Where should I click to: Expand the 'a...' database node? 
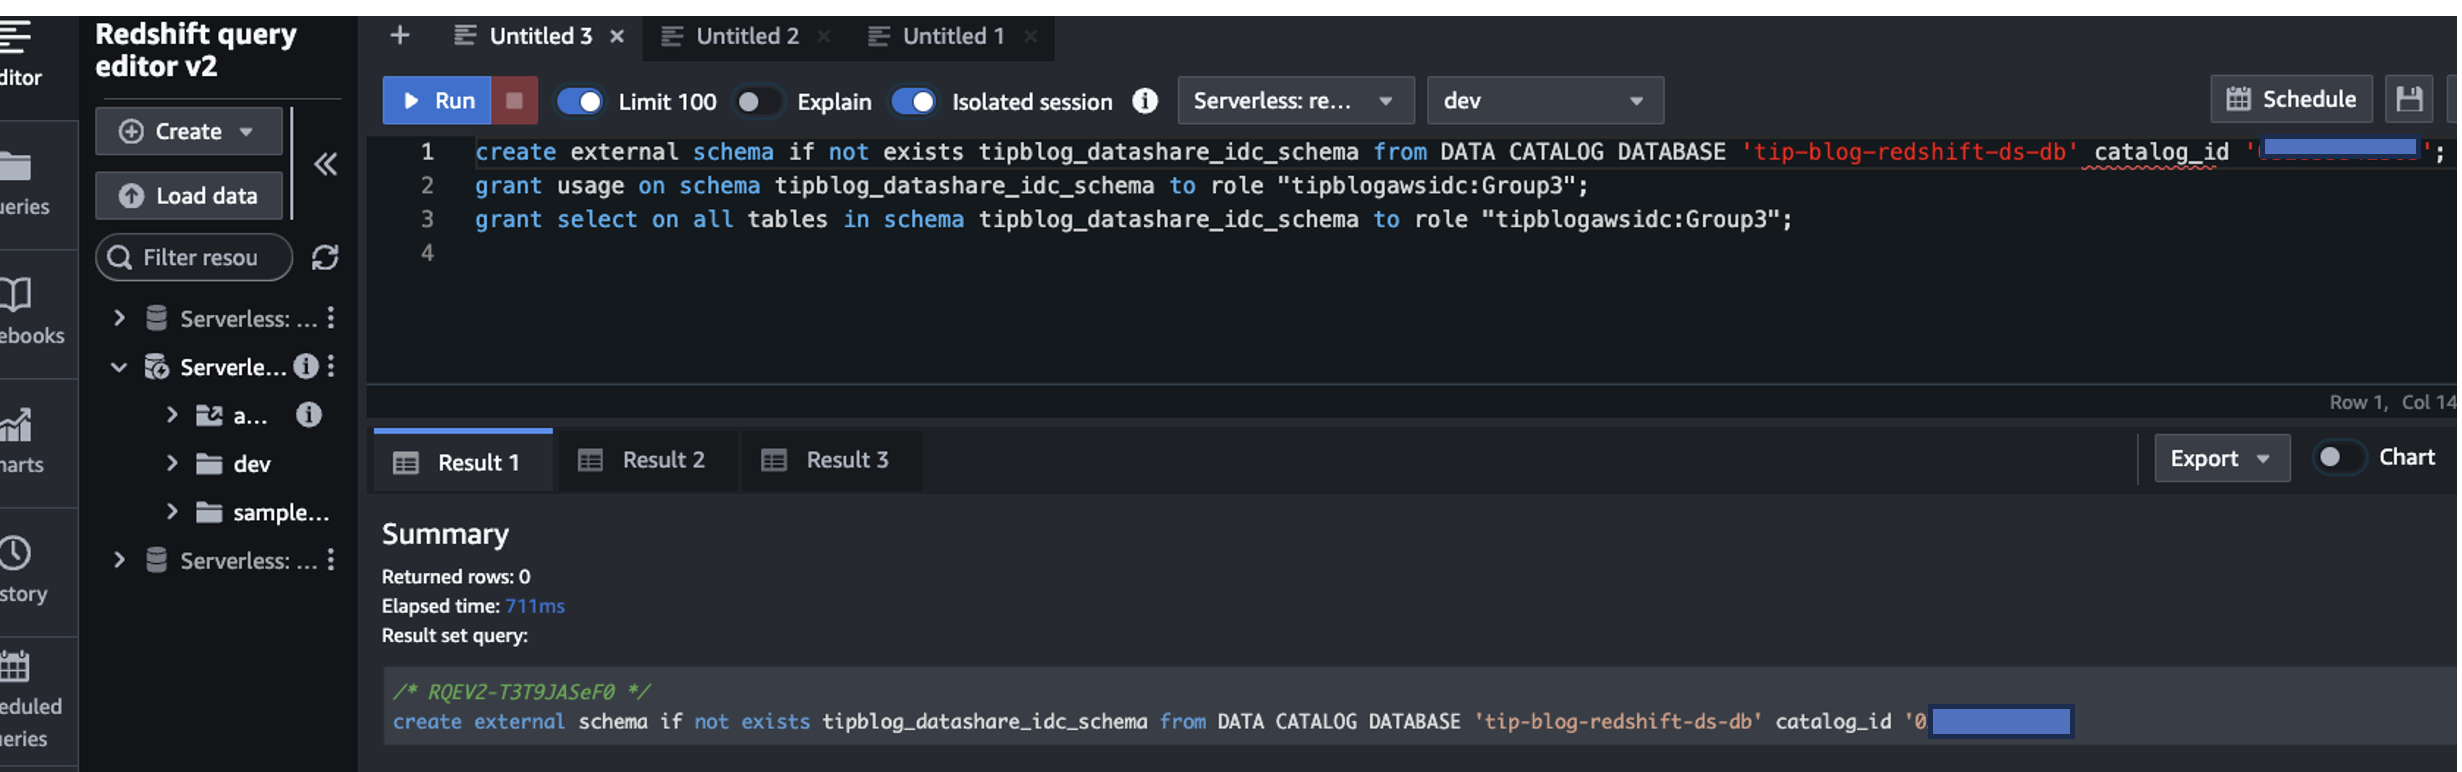coord(172,414)
